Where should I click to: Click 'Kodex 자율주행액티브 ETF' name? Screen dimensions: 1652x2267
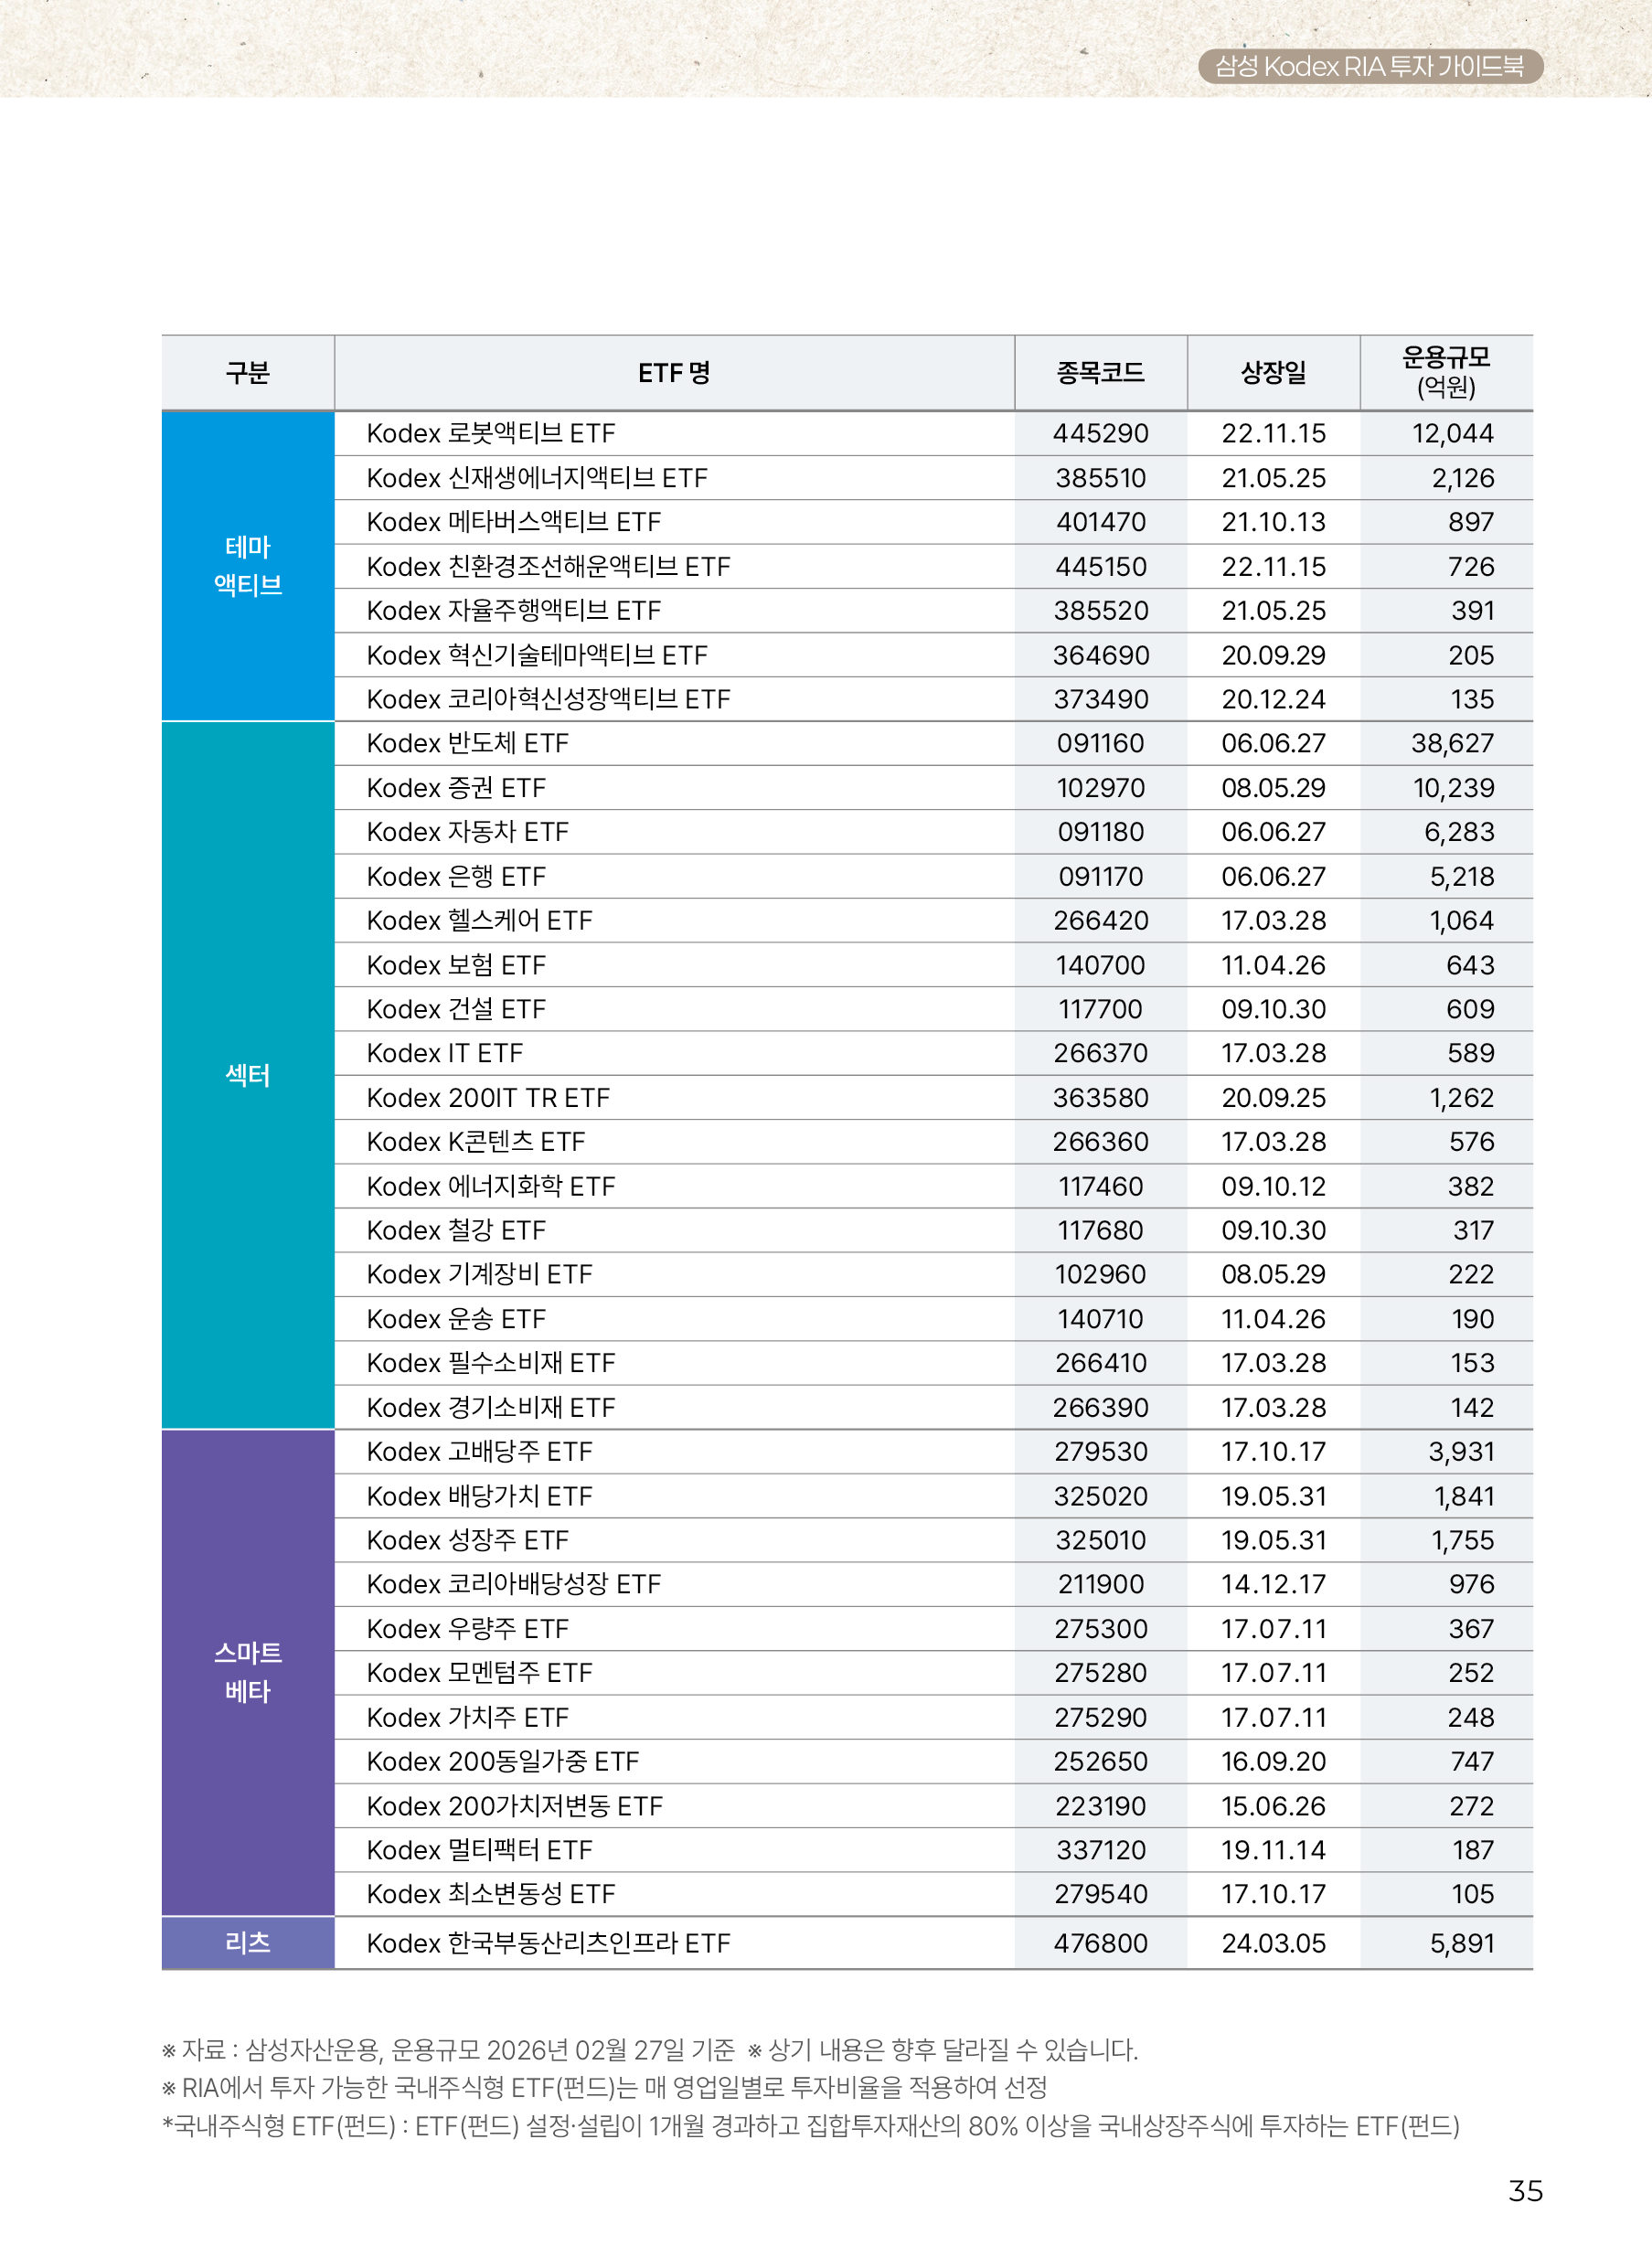[514, 611]
